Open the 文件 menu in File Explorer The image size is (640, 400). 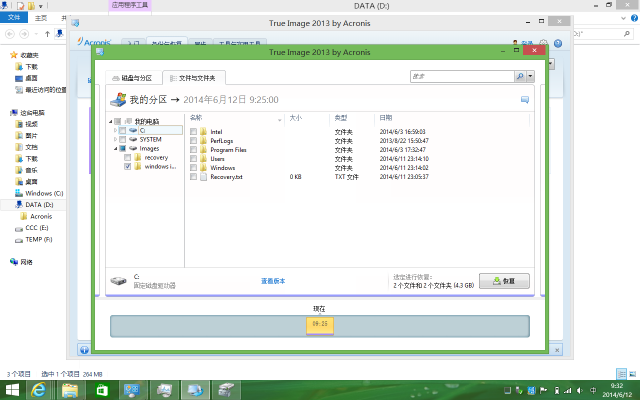click(x=14, y=18)
